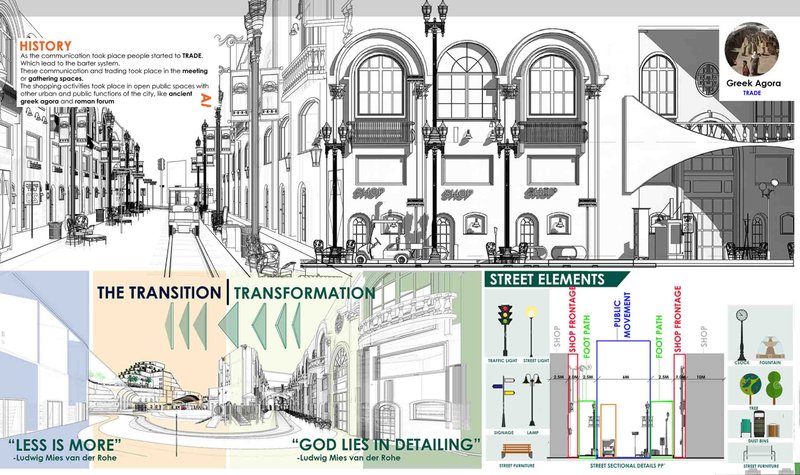Click the "LESS IS MORE" quote
Viewport: 800px width, 475px height.
click(x=65, y=444)
